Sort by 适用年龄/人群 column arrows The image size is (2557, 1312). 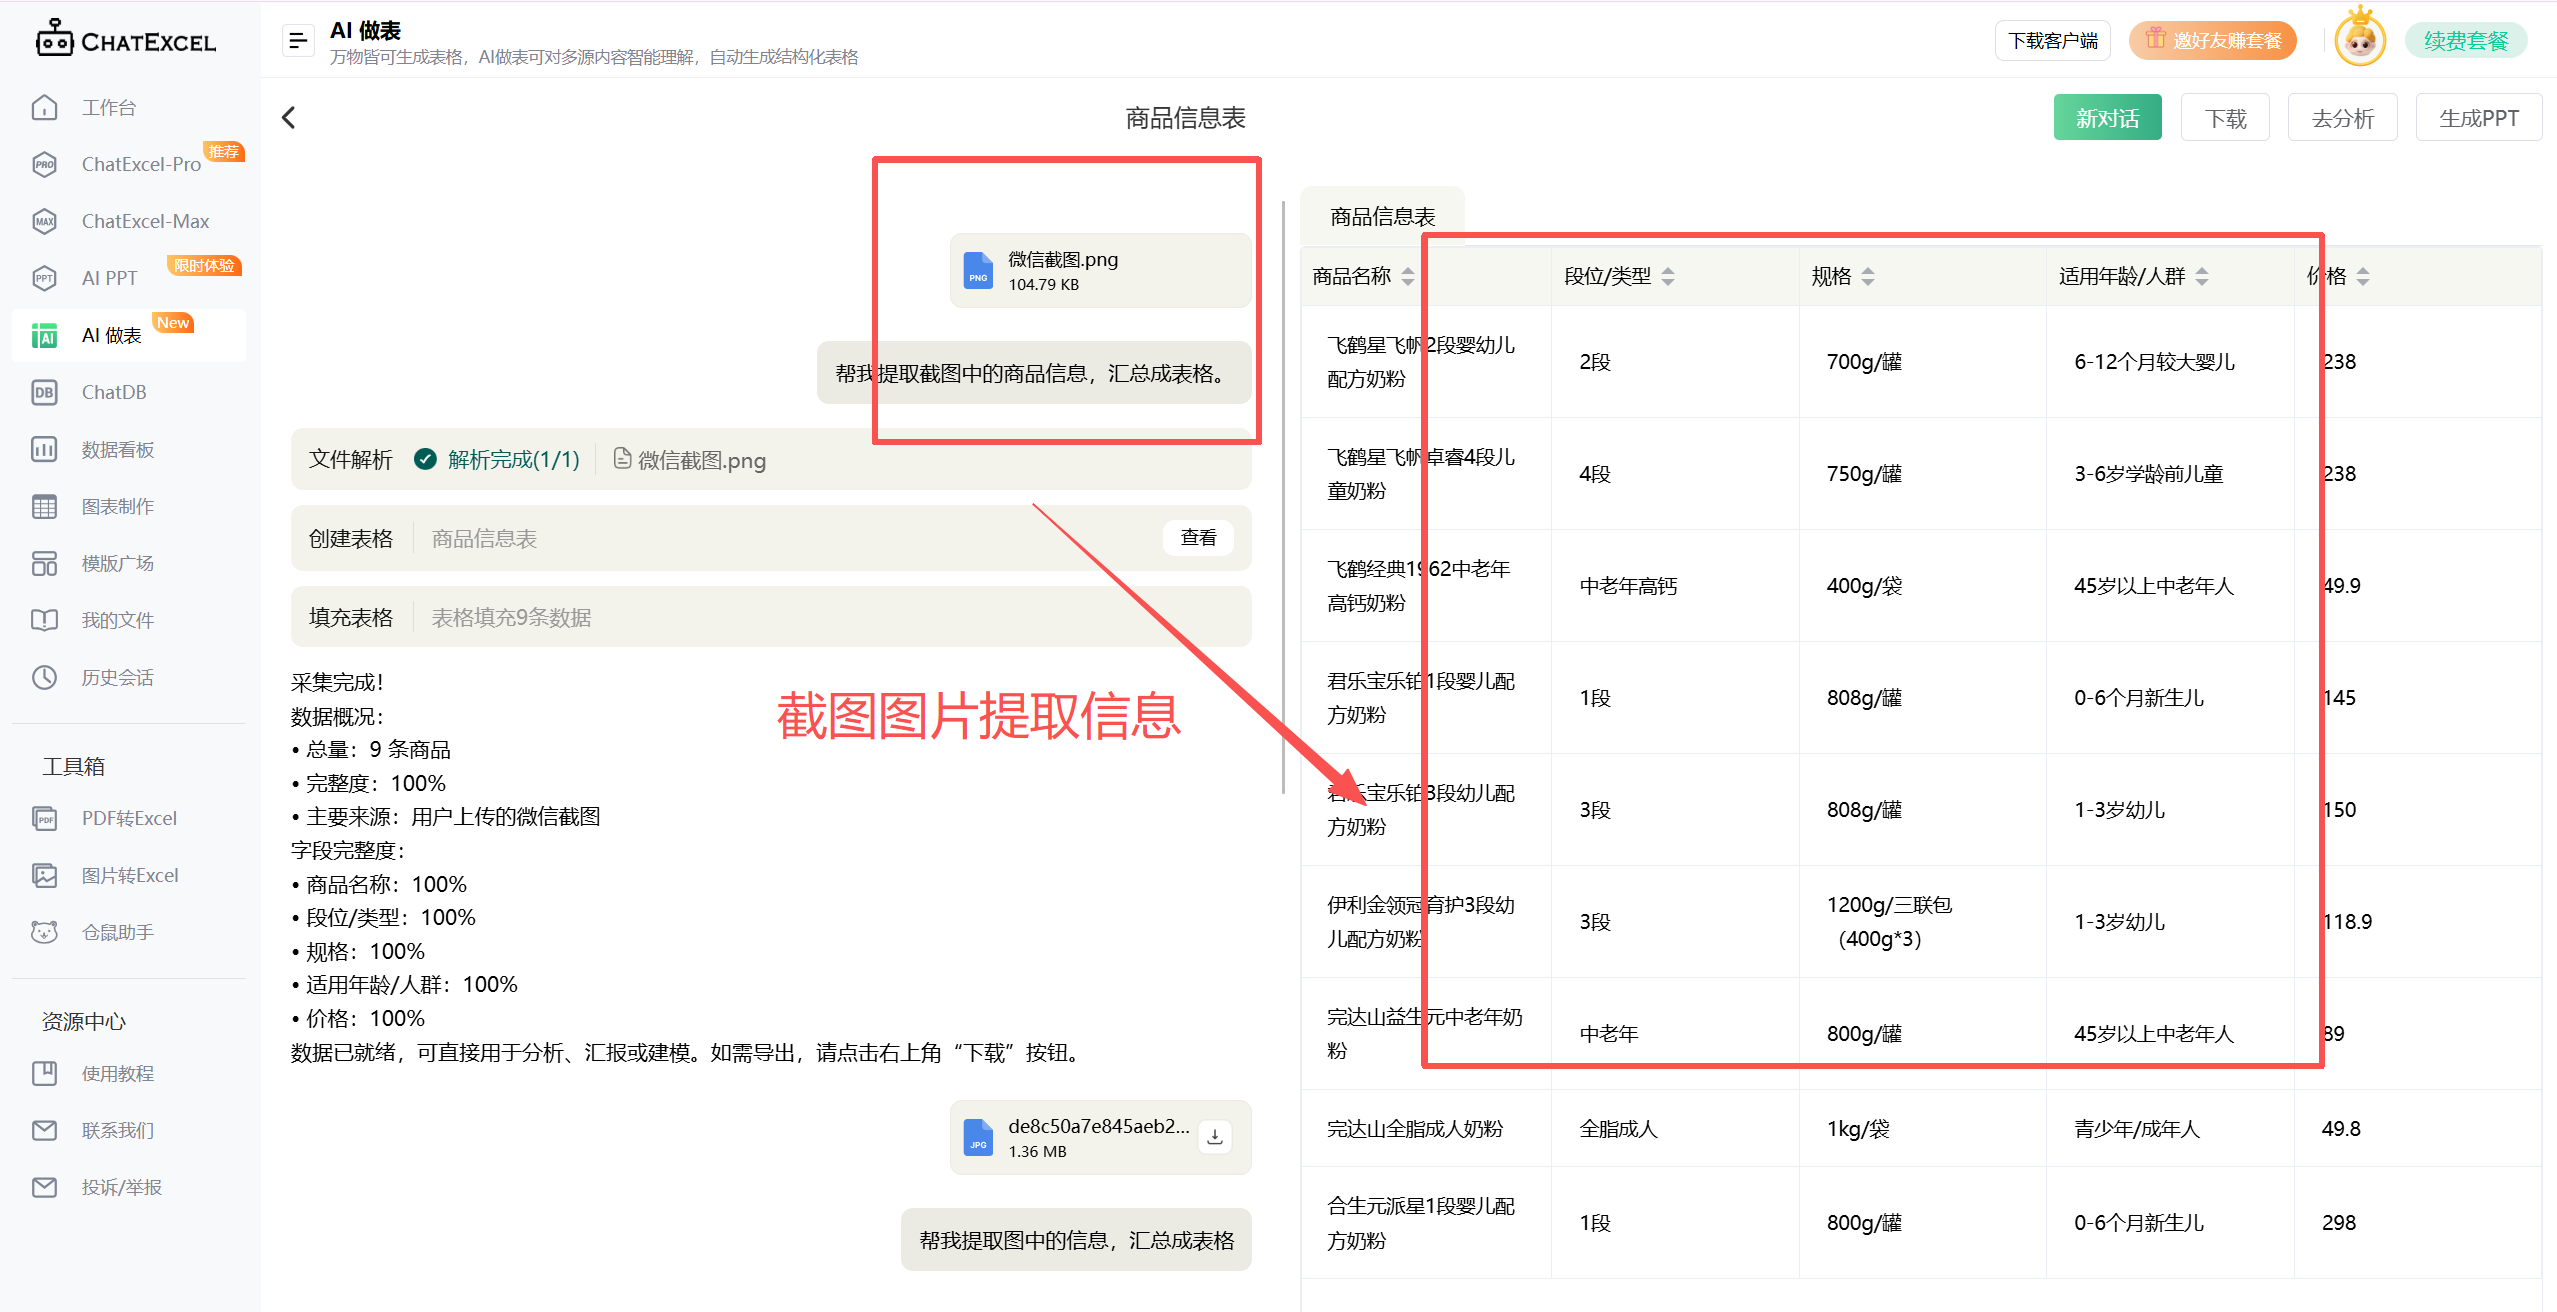(2202, 276)
